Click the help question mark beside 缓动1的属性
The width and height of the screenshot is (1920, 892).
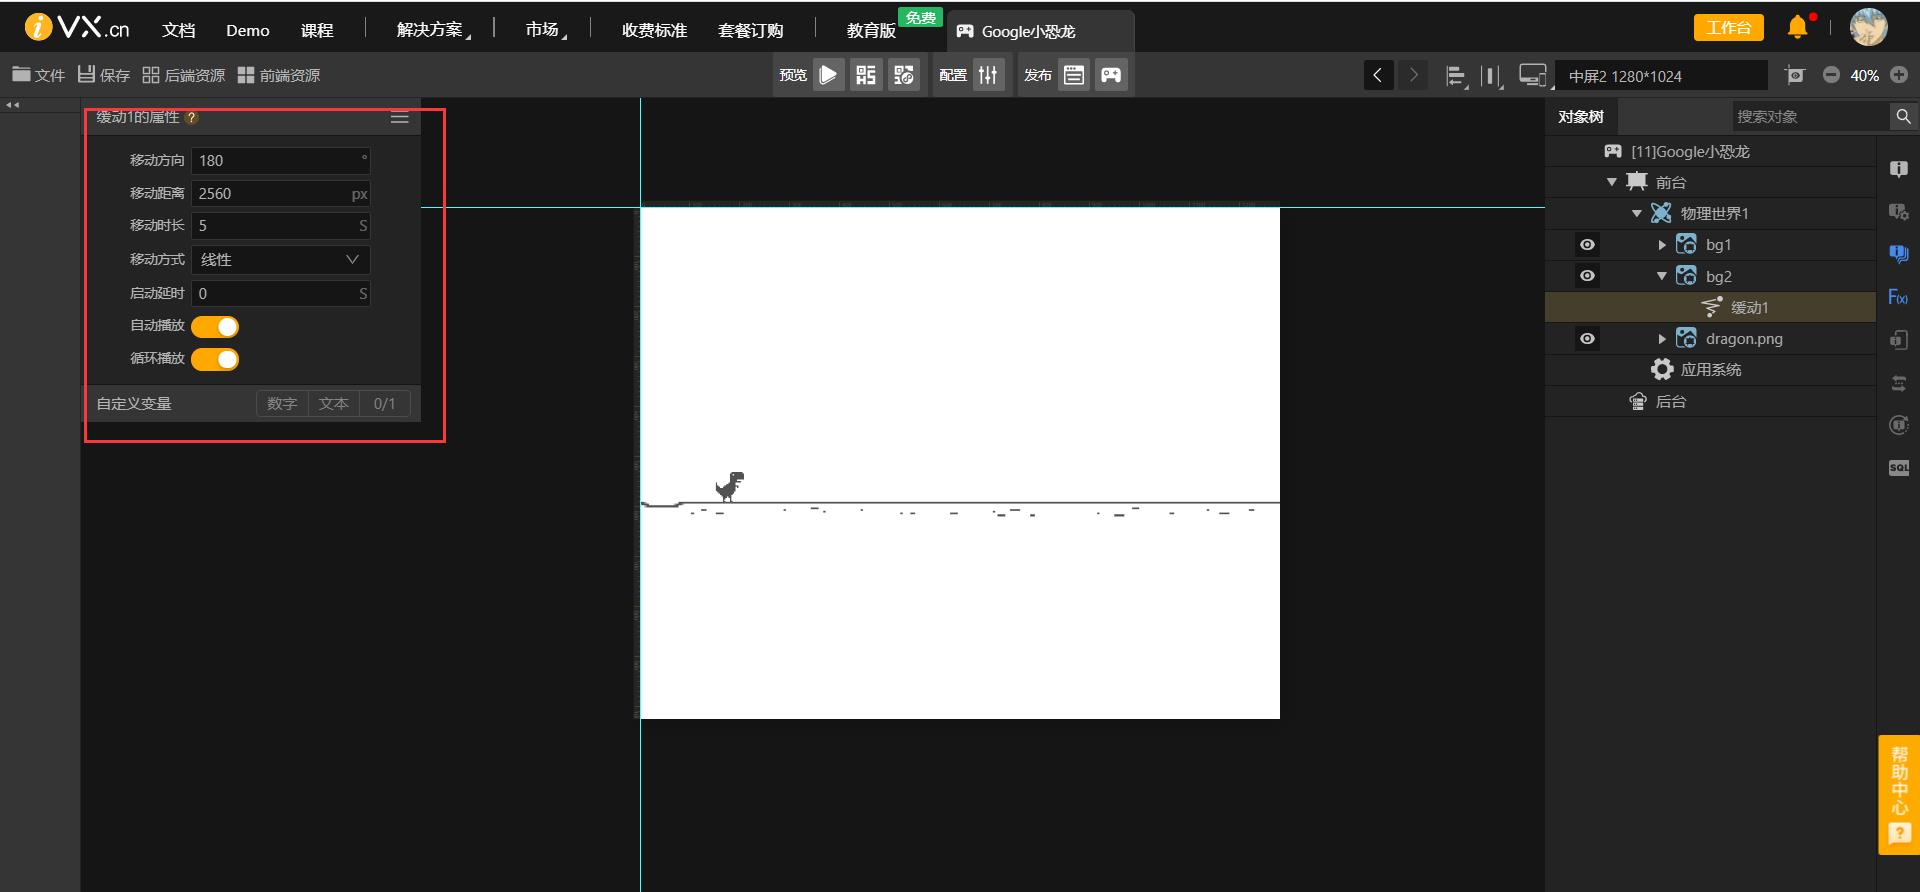tap(192, 118)
